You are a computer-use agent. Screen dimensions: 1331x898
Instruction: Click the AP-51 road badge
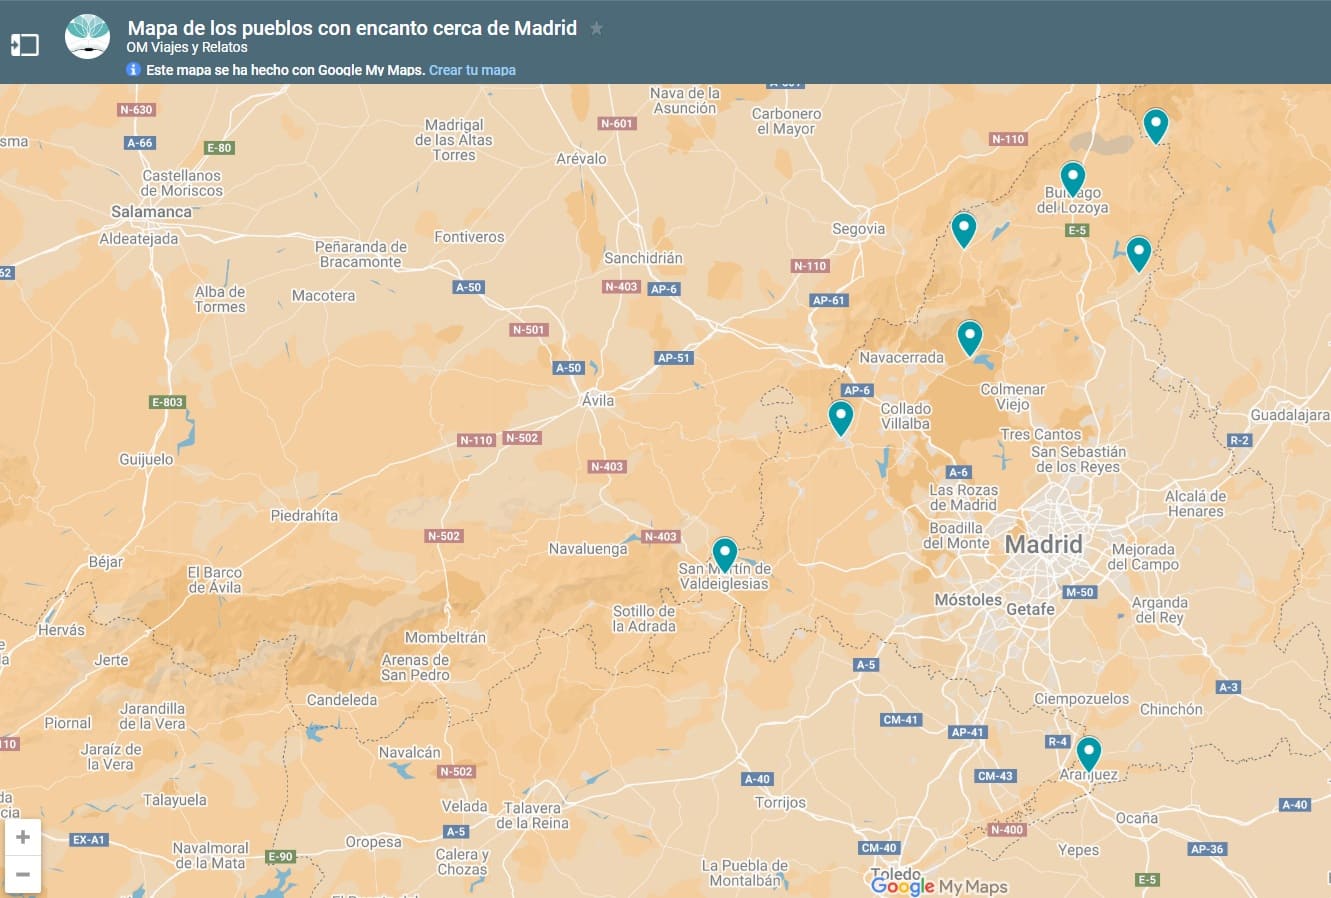coord(673,358)
